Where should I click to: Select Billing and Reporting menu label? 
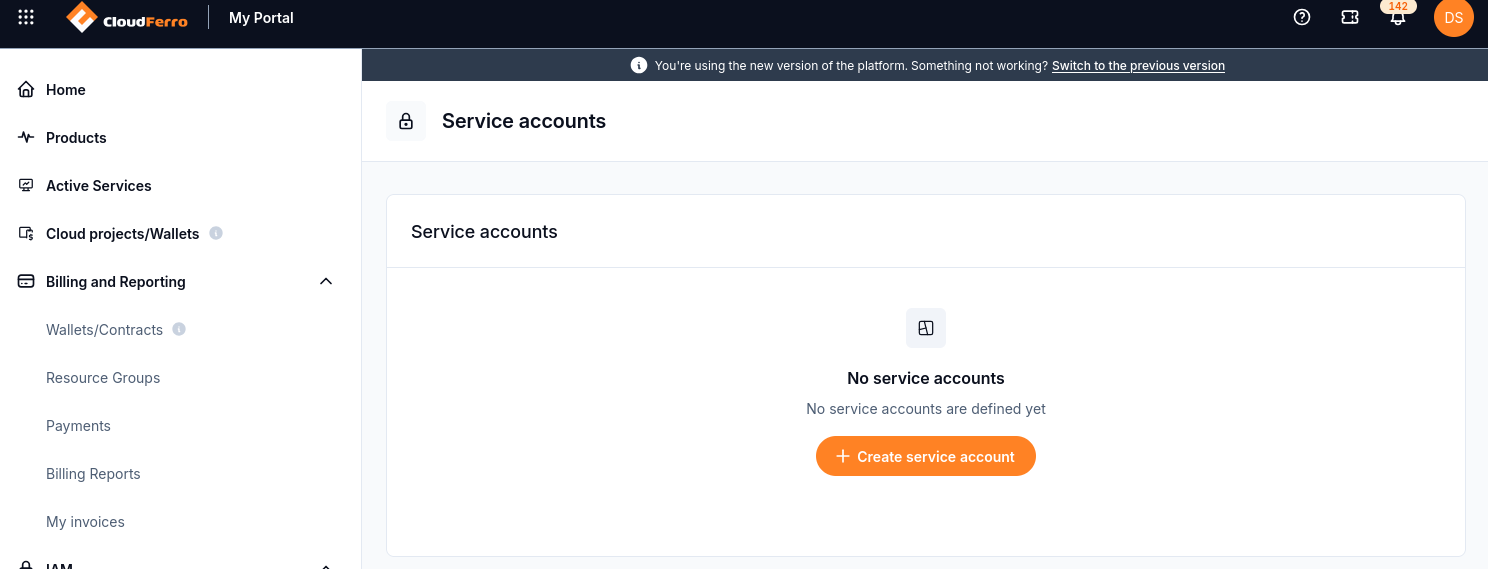(x=116, y=282)
